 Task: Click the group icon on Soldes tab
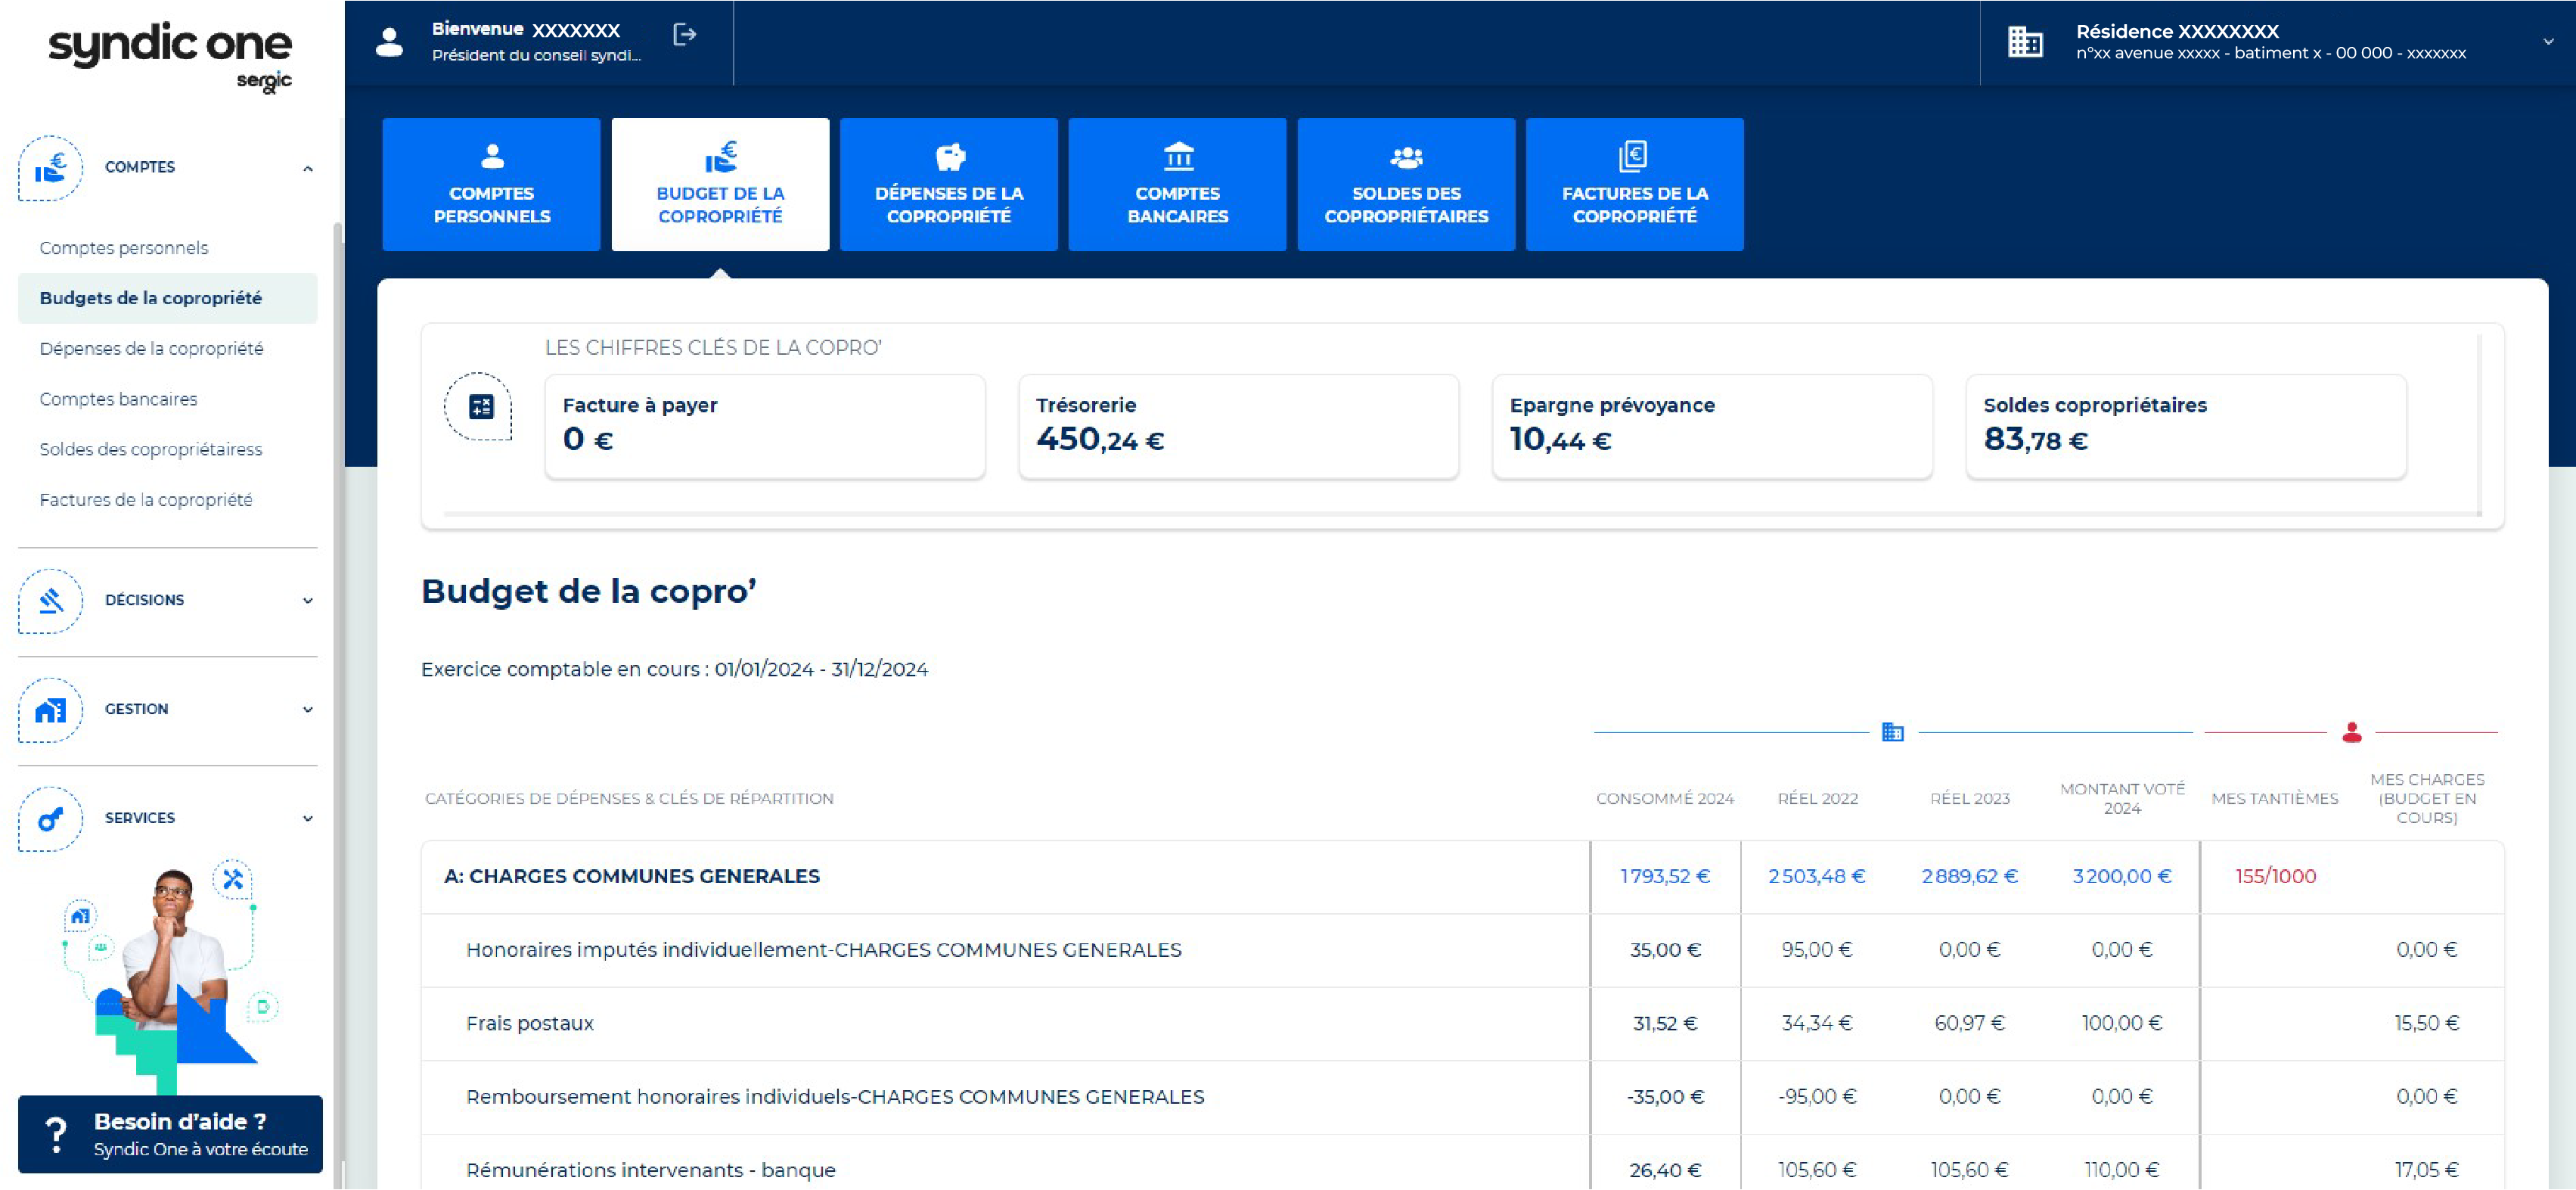pyautogui.click(x=1407, y=157)
